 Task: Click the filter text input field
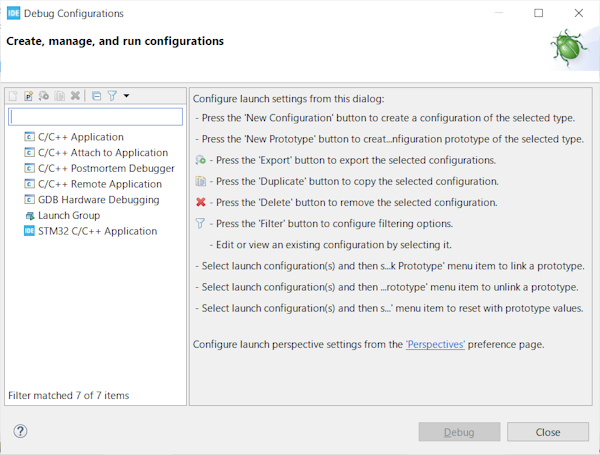pyautogui.click(x=95, y=117)
